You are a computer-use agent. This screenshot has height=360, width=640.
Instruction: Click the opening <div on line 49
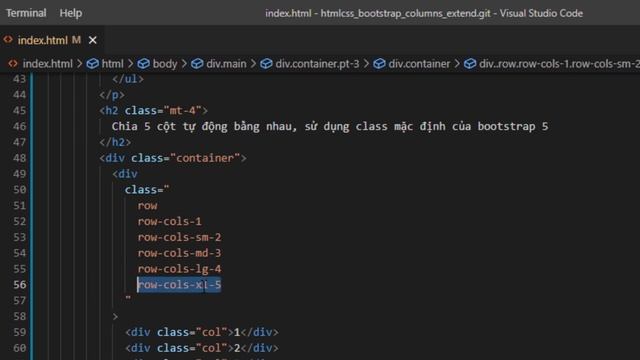pyautogui.click(x=125, y=174)
